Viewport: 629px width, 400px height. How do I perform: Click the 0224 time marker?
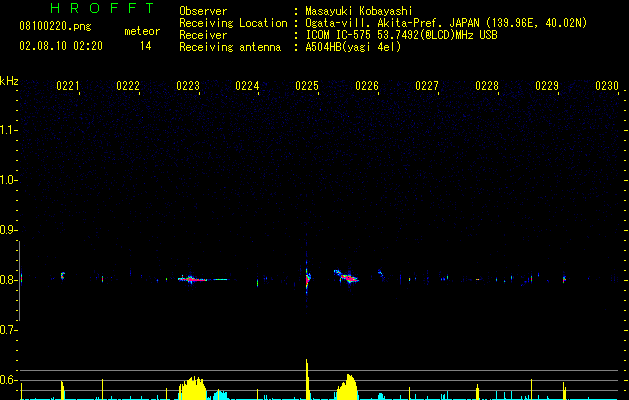click(x=247, y=86)
